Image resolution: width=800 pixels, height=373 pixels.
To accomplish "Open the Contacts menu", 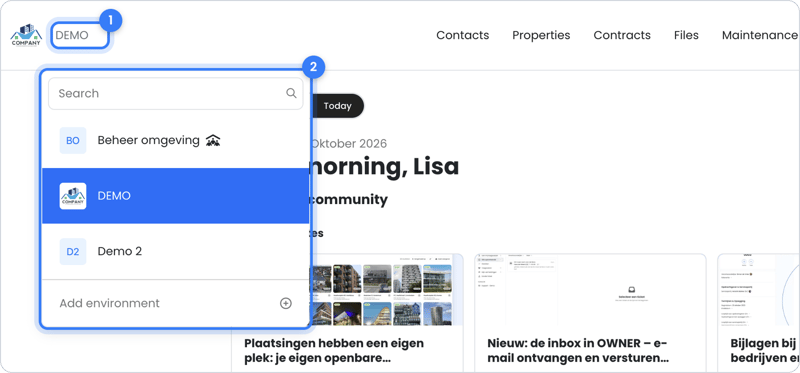I will click(x=463, y=35).
